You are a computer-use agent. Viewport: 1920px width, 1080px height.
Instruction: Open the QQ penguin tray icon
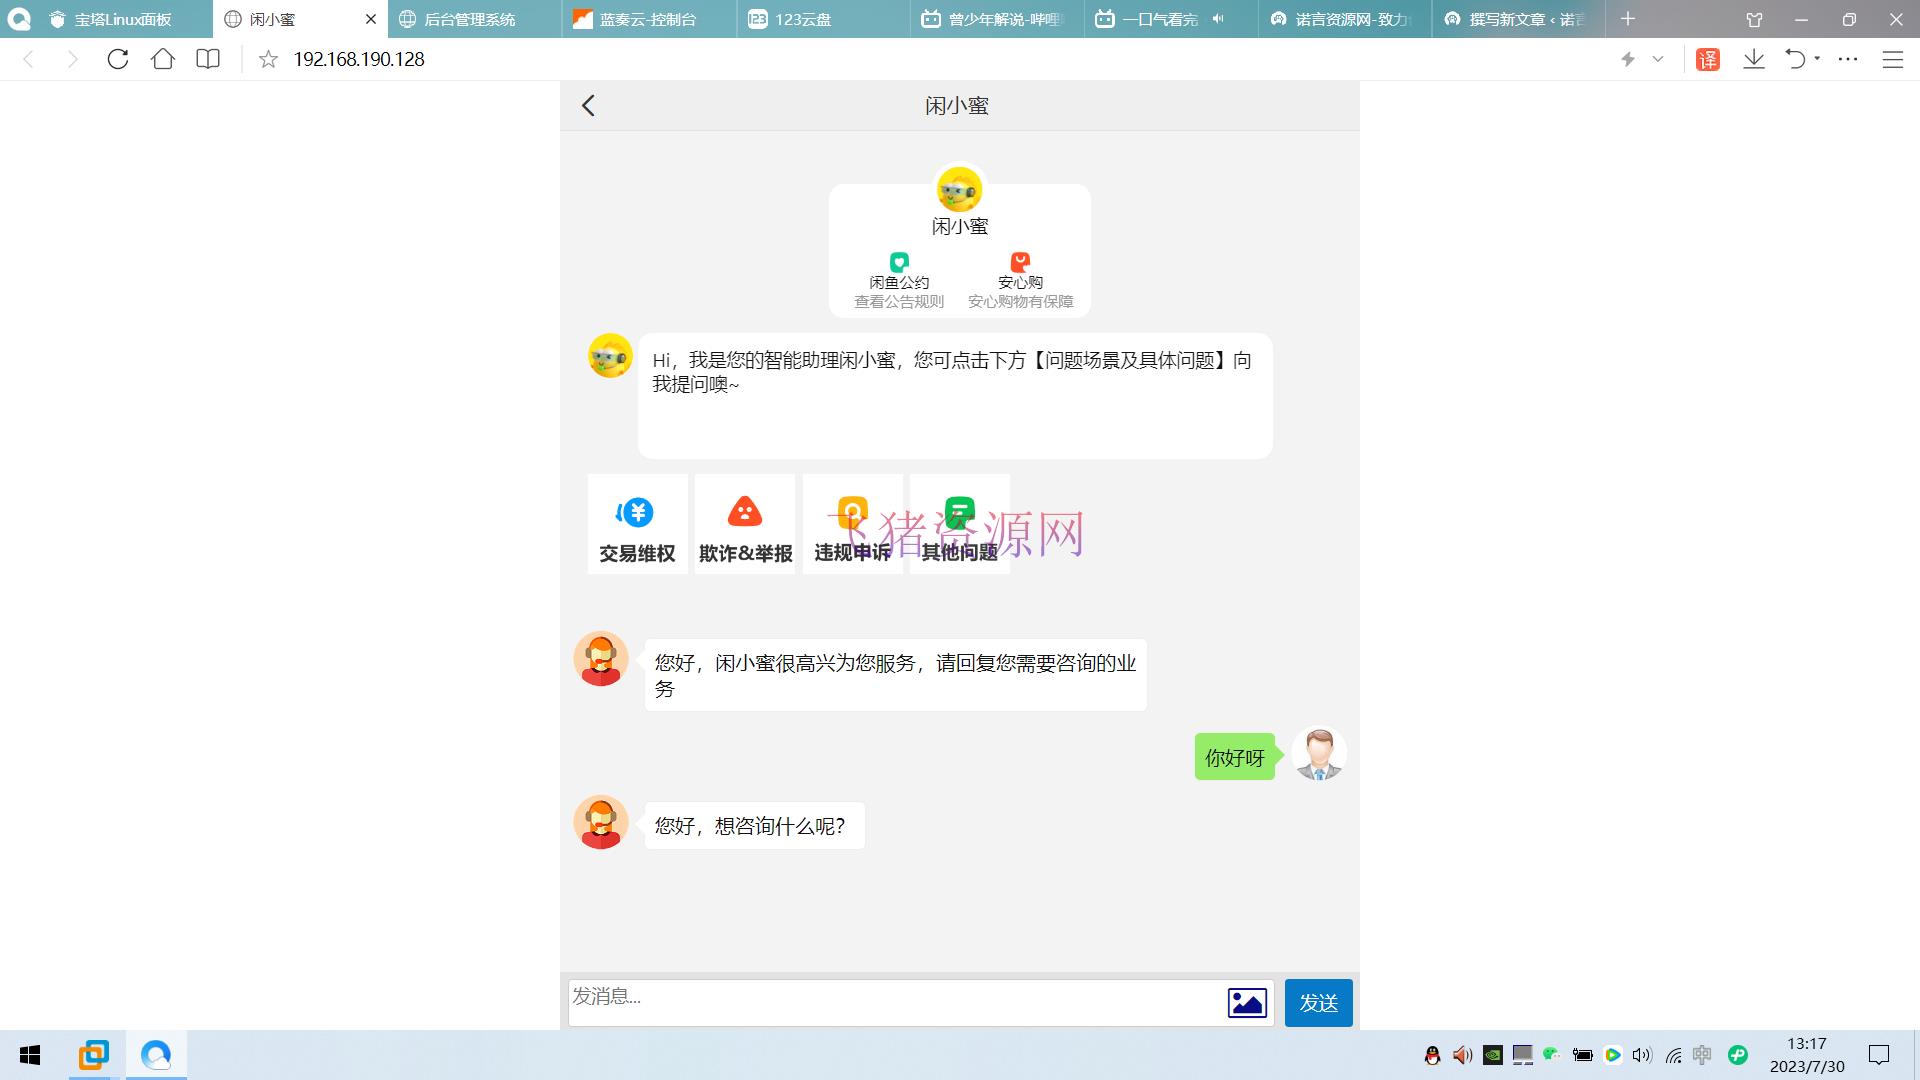[1433, 1055]
